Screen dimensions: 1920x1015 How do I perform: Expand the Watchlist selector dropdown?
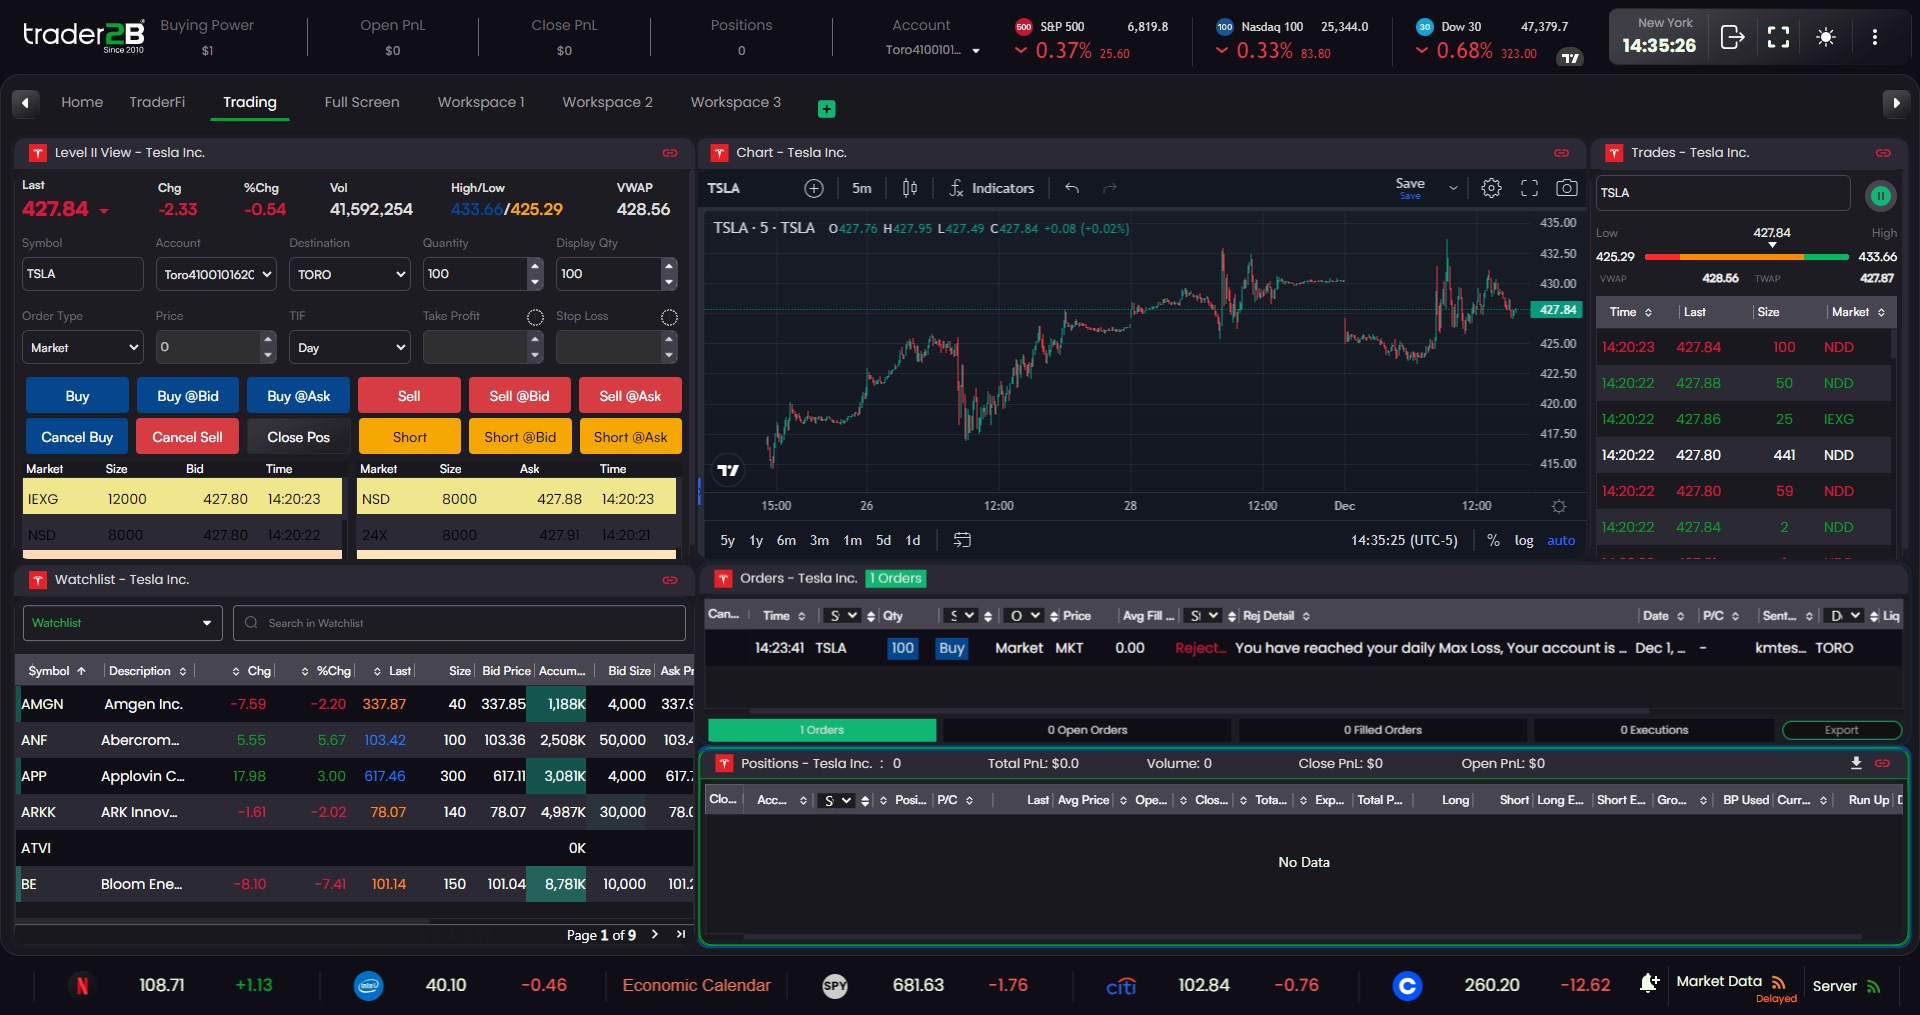point(122,623)
